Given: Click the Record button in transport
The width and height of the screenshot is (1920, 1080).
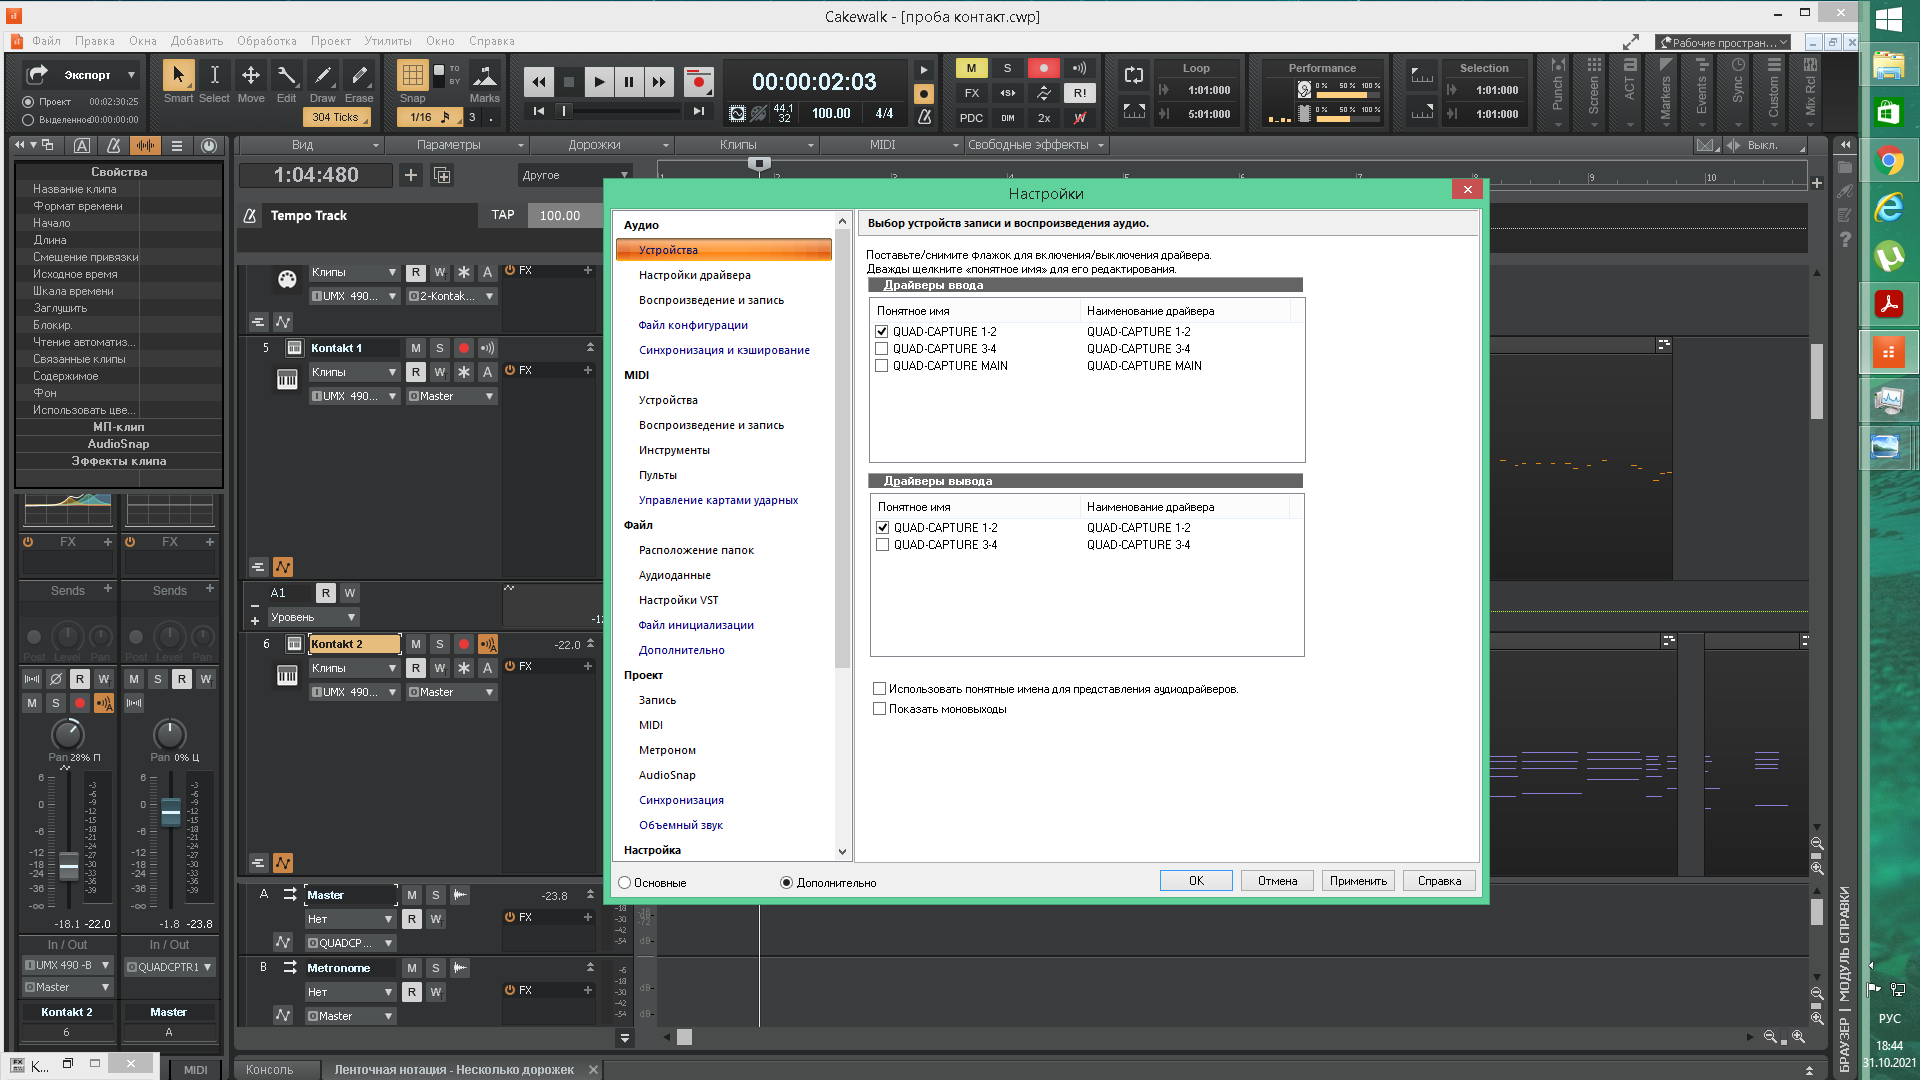Looking at the screenshot, I should tap(698, 81).
